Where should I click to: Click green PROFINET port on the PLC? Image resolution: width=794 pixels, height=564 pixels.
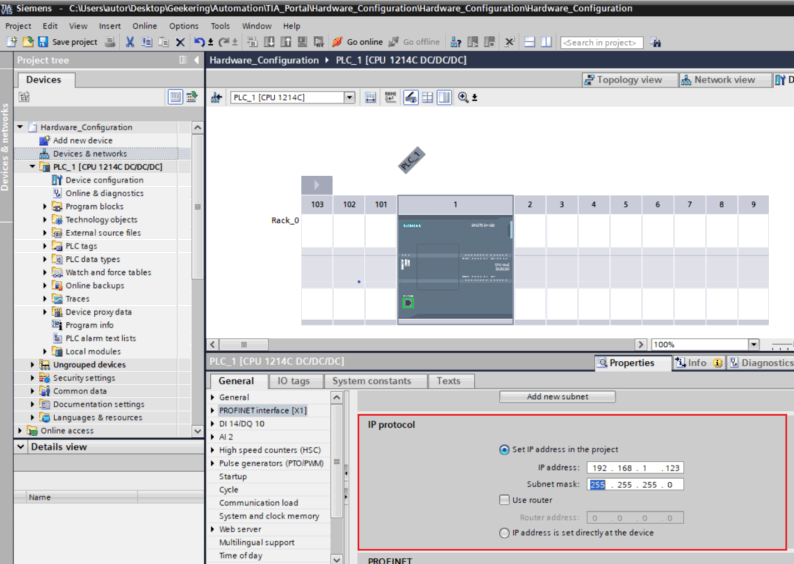pos(408,303)
